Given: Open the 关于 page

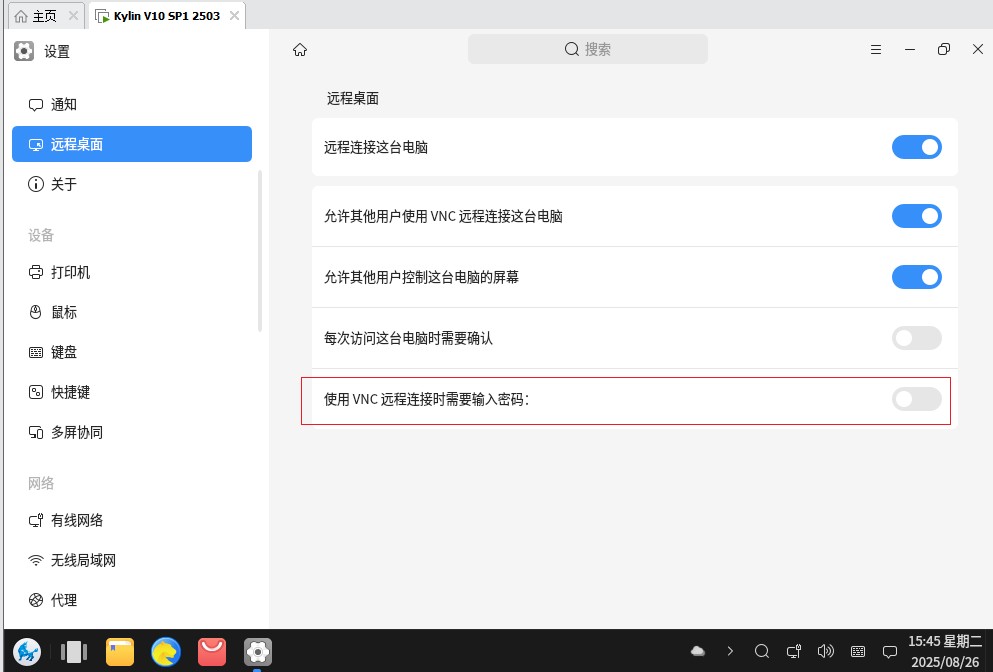Looking at the screenshot, I should click(132, 184).
